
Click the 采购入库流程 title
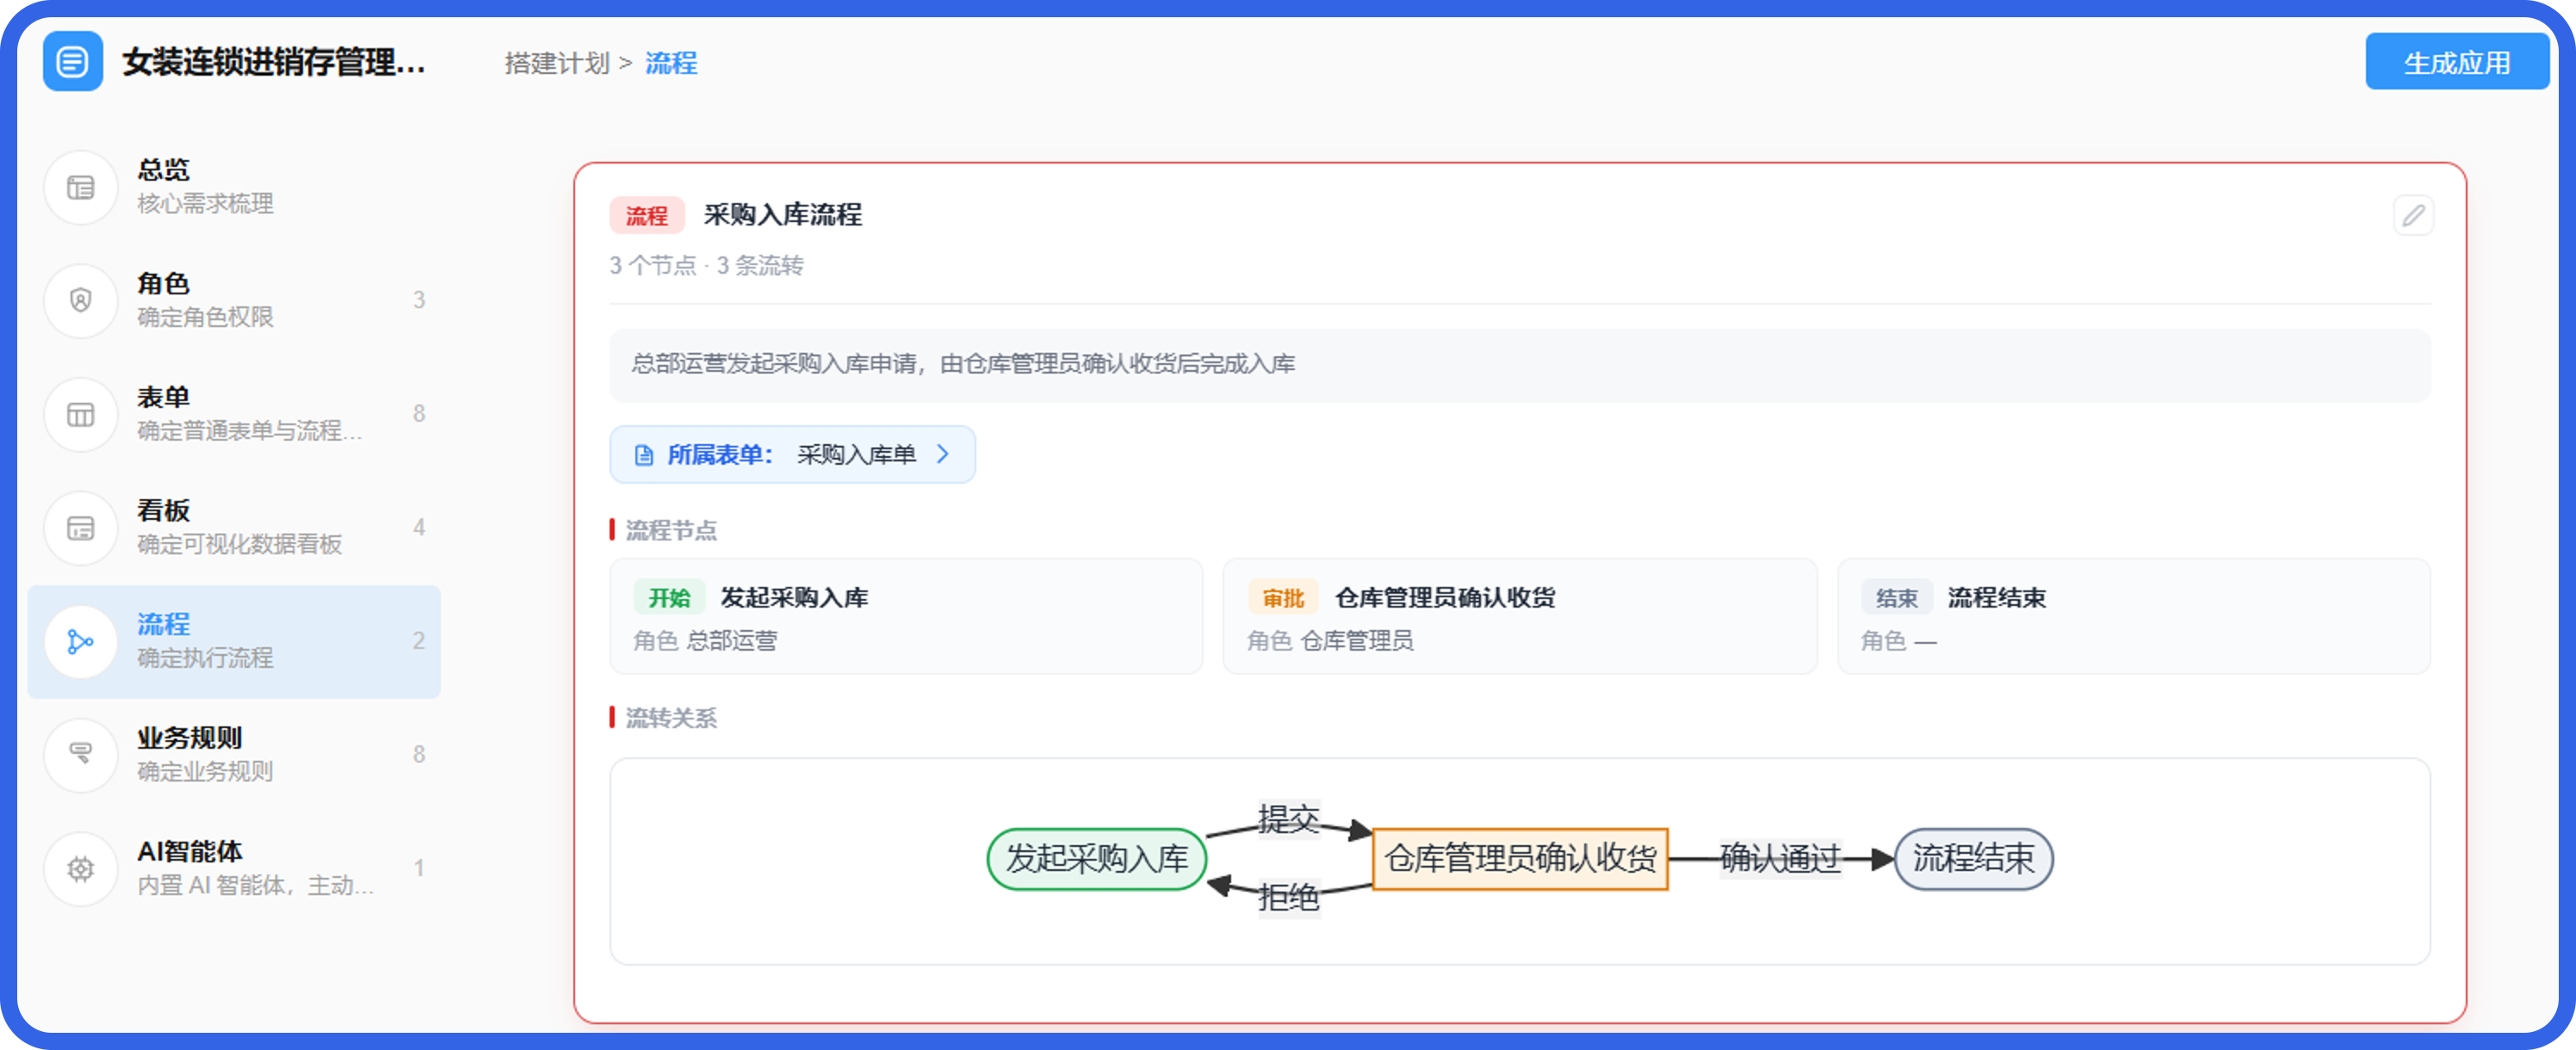click(x=783, y=215)
